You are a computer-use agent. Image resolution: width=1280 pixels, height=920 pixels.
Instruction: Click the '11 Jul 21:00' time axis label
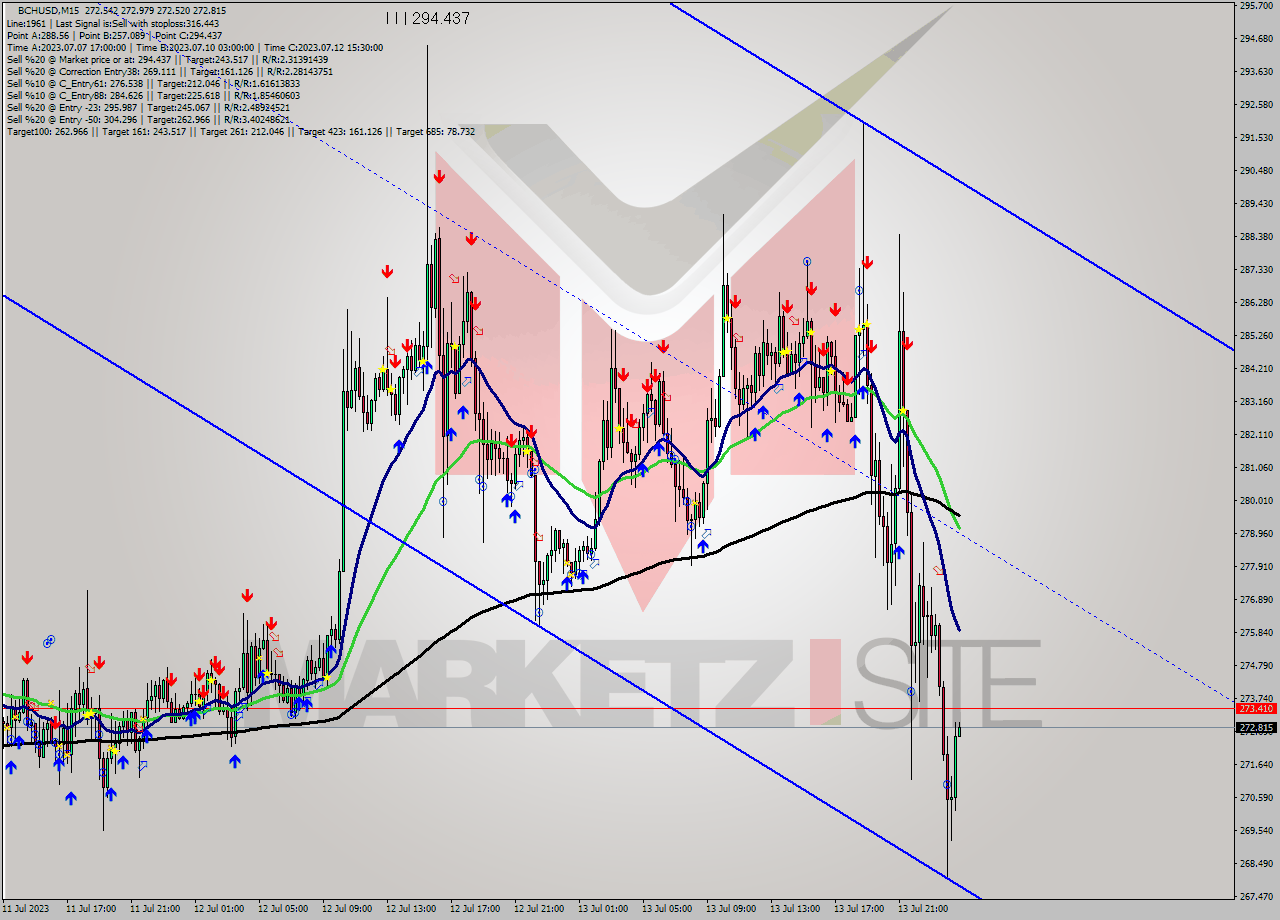tap(155, 910)
